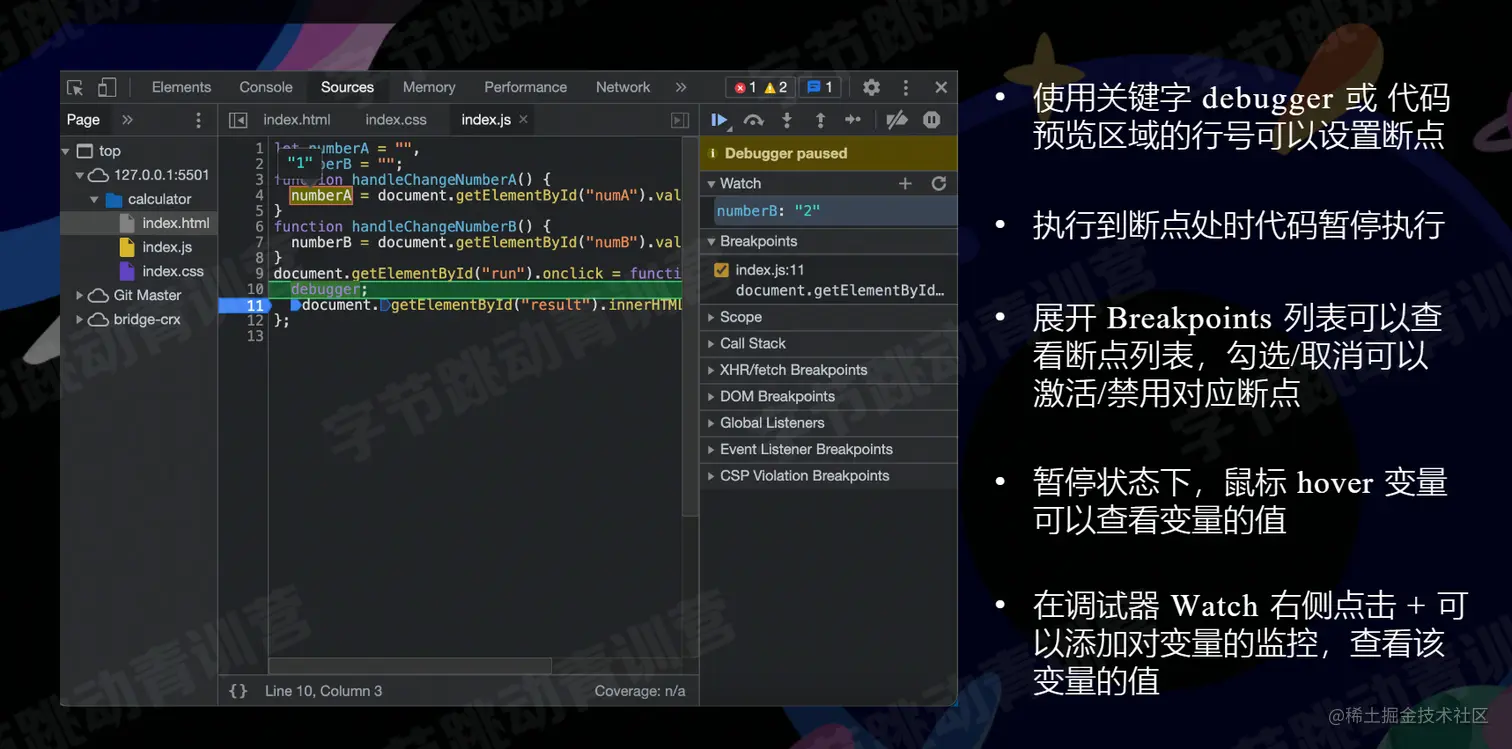This screenshot has width=1512, height=749.
Task: Show more navigator tabs chevron
Action: pos(128,120)
